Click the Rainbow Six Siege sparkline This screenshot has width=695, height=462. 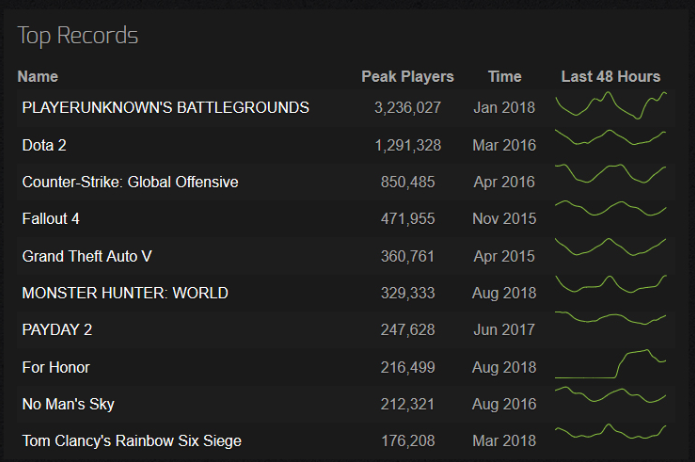point(611,431)
